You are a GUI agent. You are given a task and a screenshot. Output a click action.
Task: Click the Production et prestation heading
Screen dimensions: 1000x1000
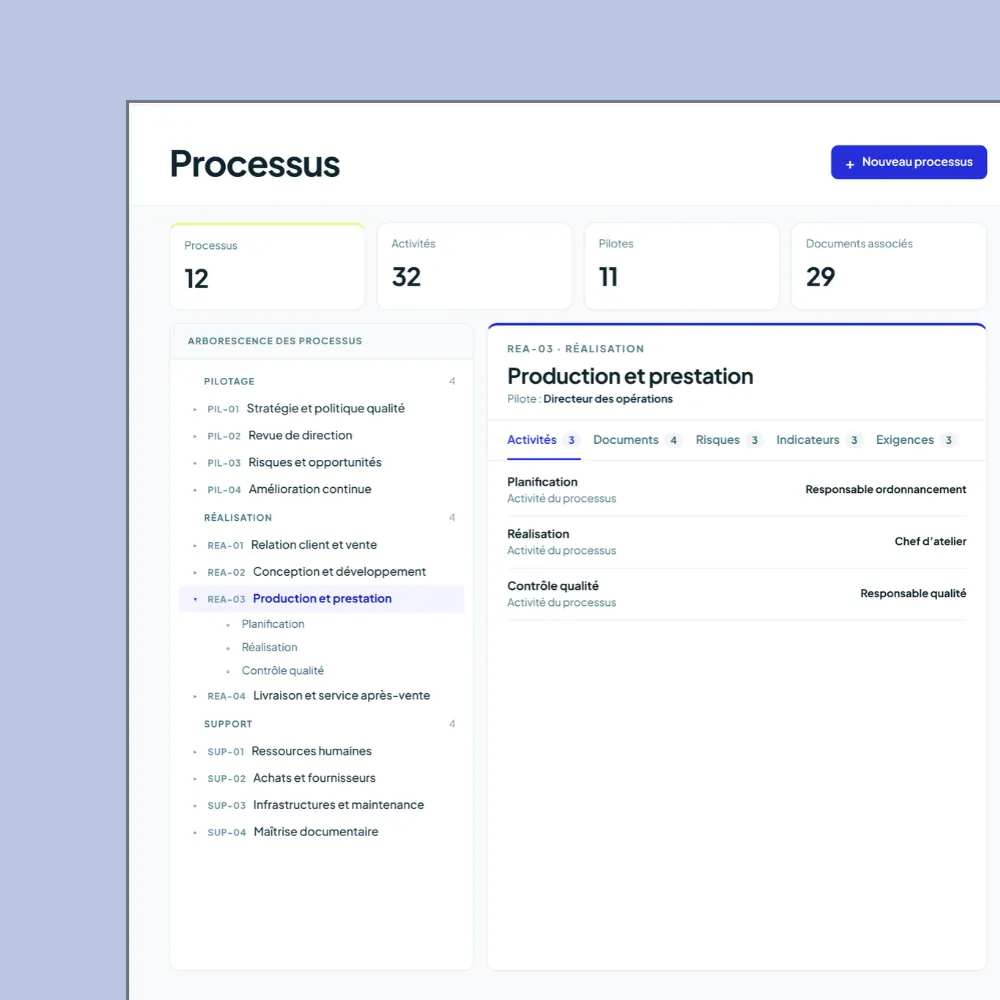click(x=630, y=376)
